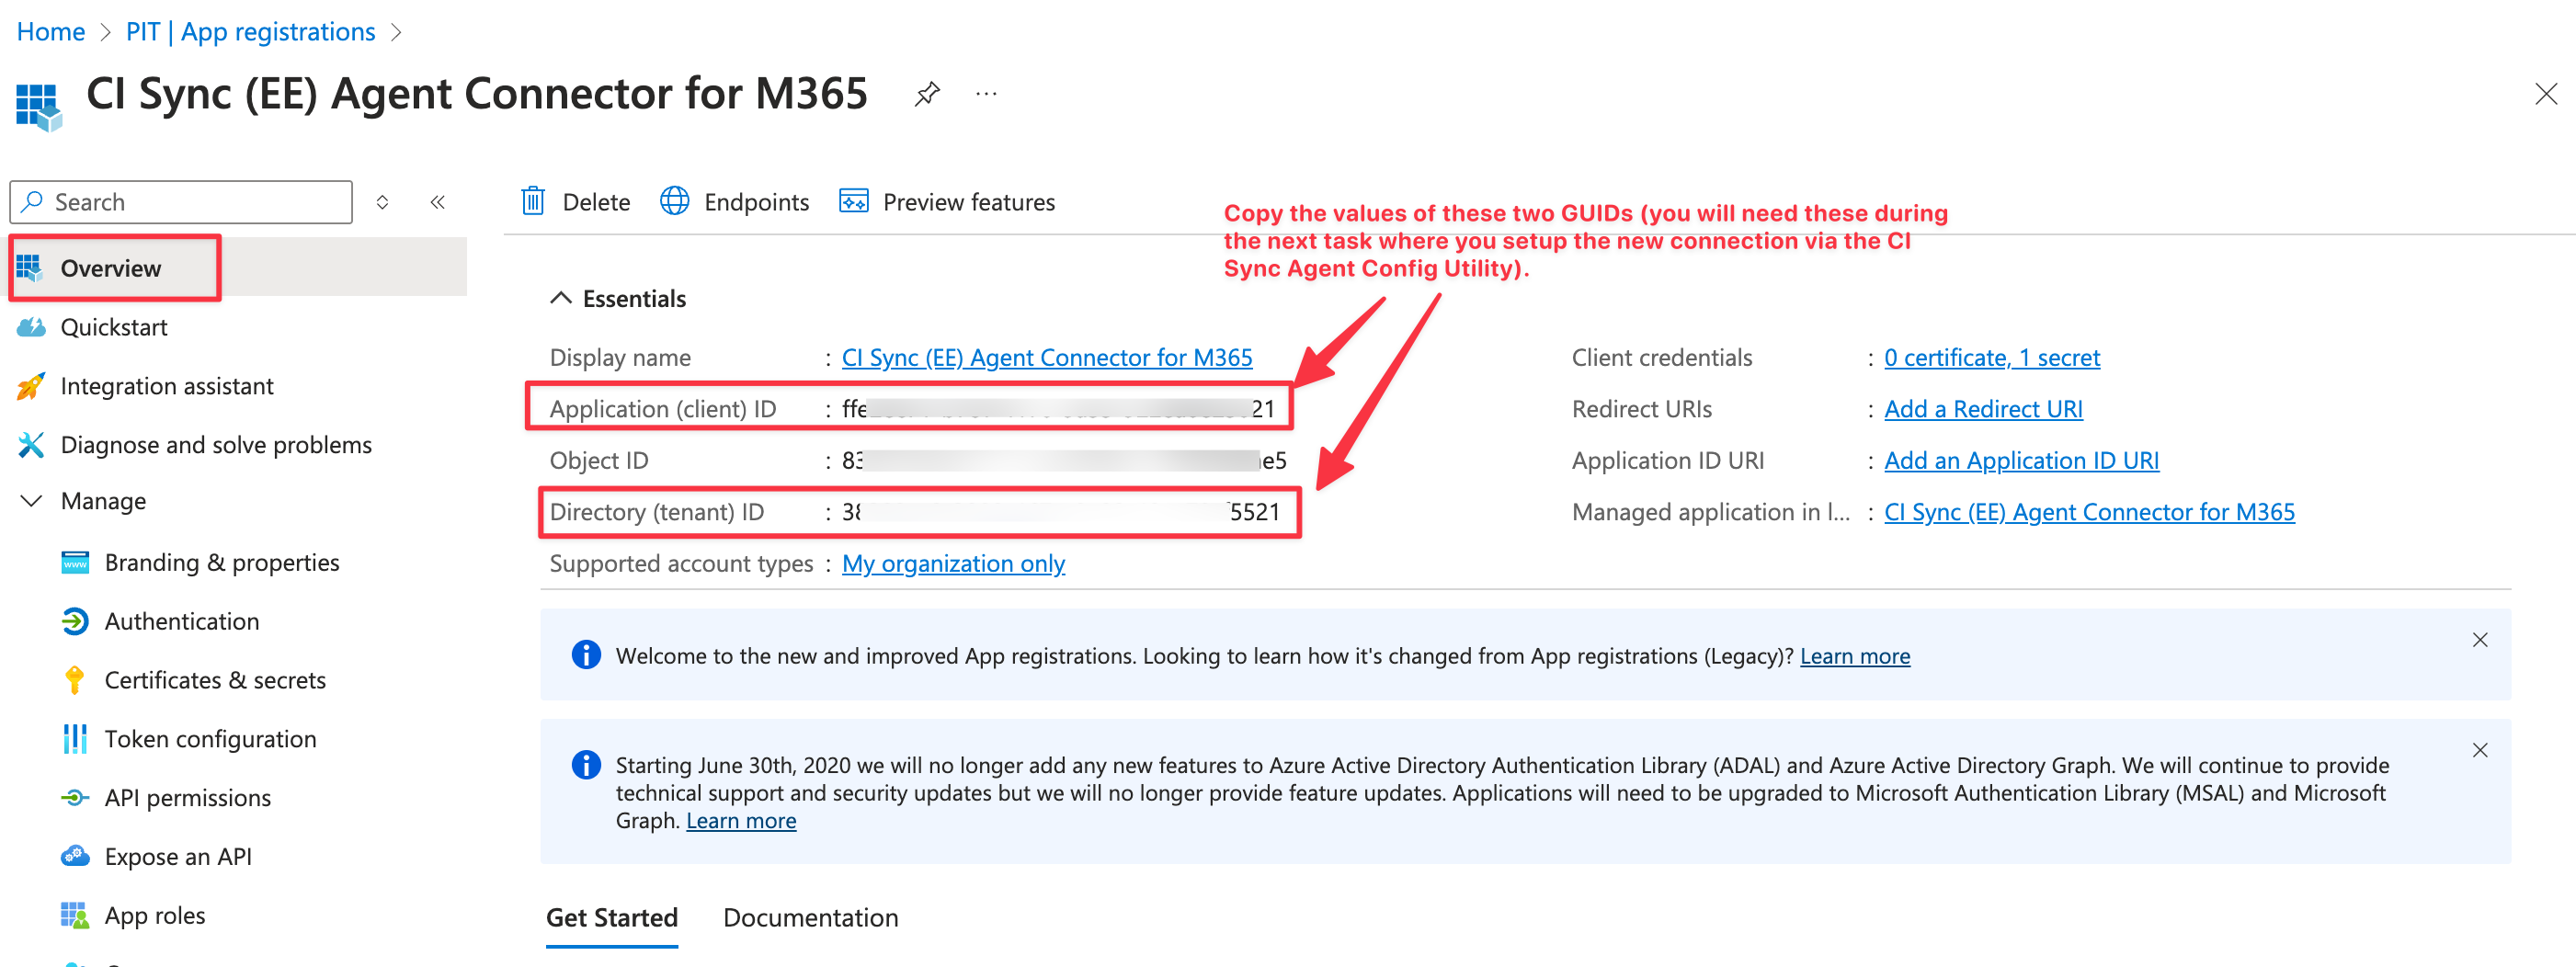This screenshot has height=967, width=2576.
Task: Collapse the Manage menu group
Action: [32, 500]
